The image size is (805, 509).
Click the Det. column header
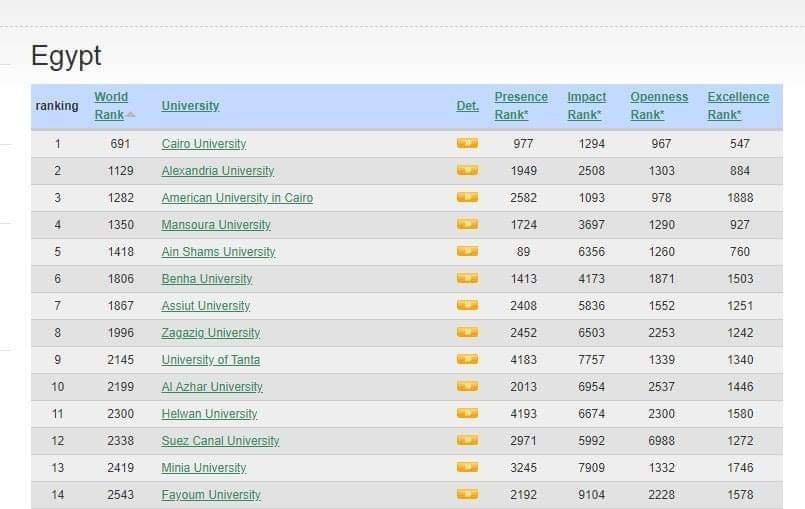(467, 106)
